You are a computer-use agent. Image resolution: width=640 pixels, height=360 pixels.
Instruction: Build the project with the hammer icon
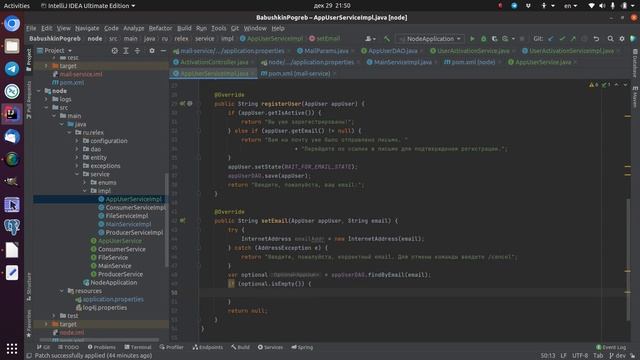click(x=387, y=39)
